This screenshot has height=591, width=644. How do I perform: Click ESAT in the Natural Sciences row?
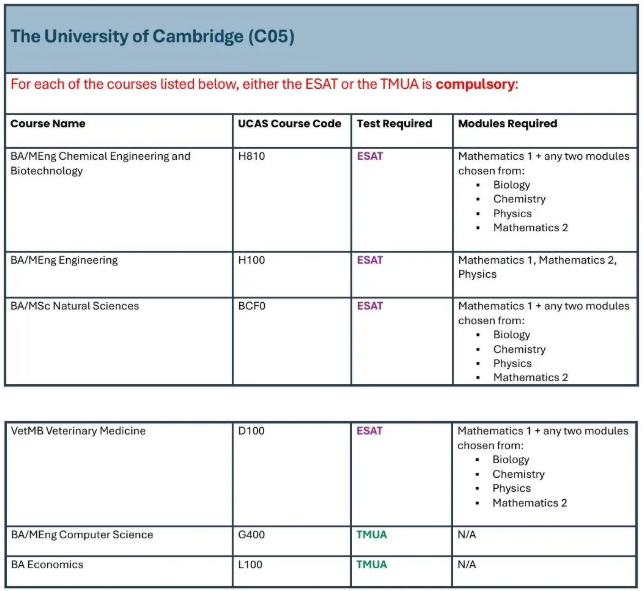[x=370, y=306]
